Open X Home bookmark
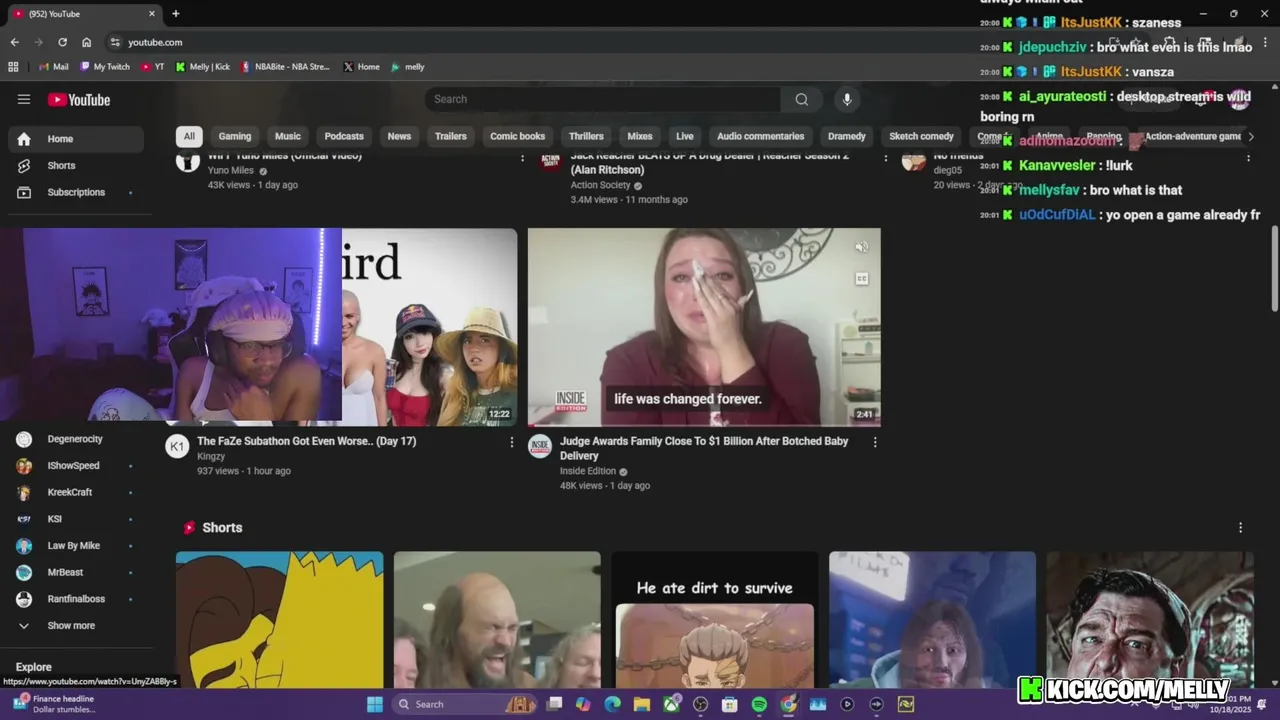 coord(361,67)
